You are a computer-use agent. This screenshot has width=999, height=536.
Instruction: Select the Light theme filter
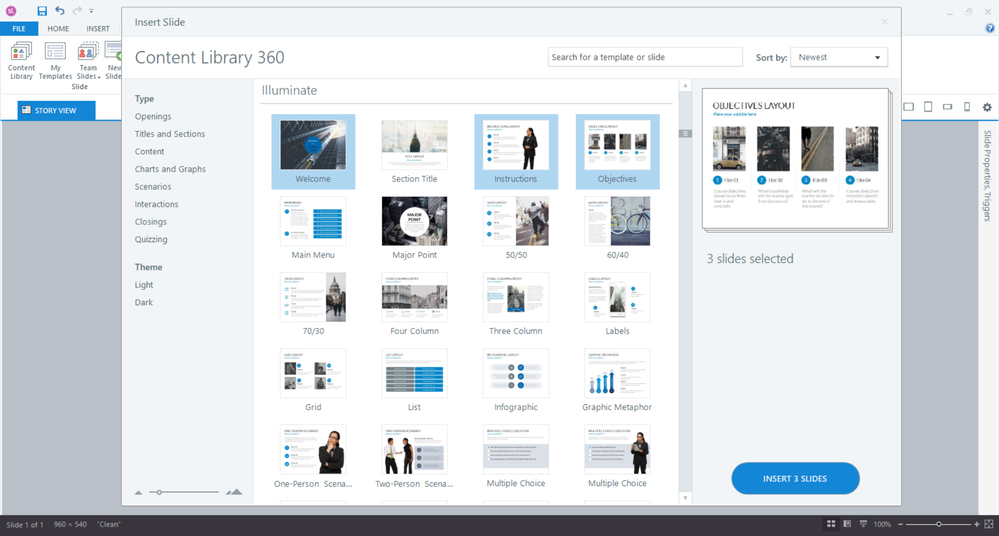coord(144,285)
